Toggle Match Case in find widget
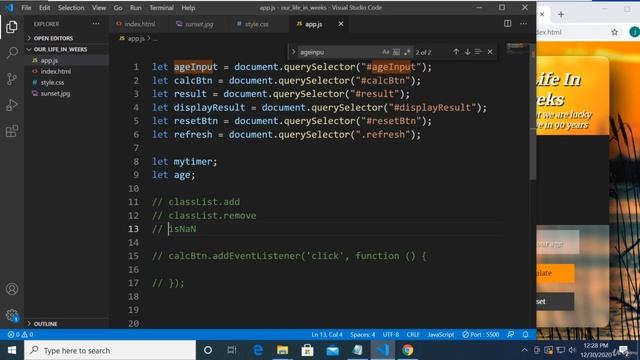Image resolution: width=640 pixels, height=360 pixels. point(386,52)
